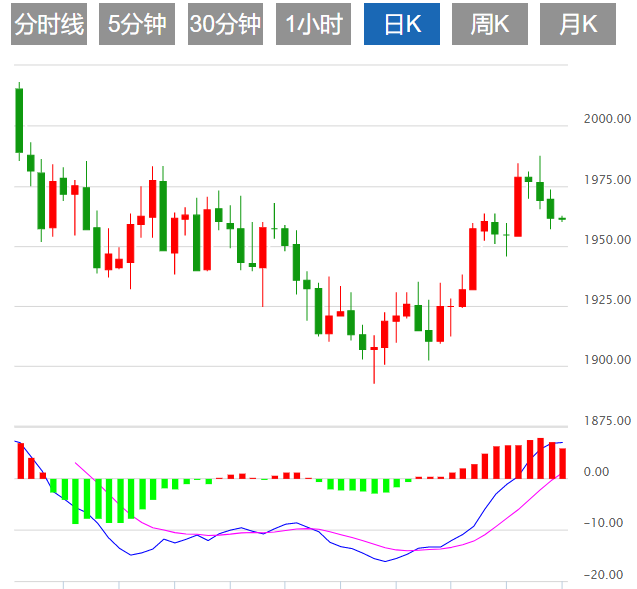
Task: Click the last small green candlestick
Action: pos(562,219)
